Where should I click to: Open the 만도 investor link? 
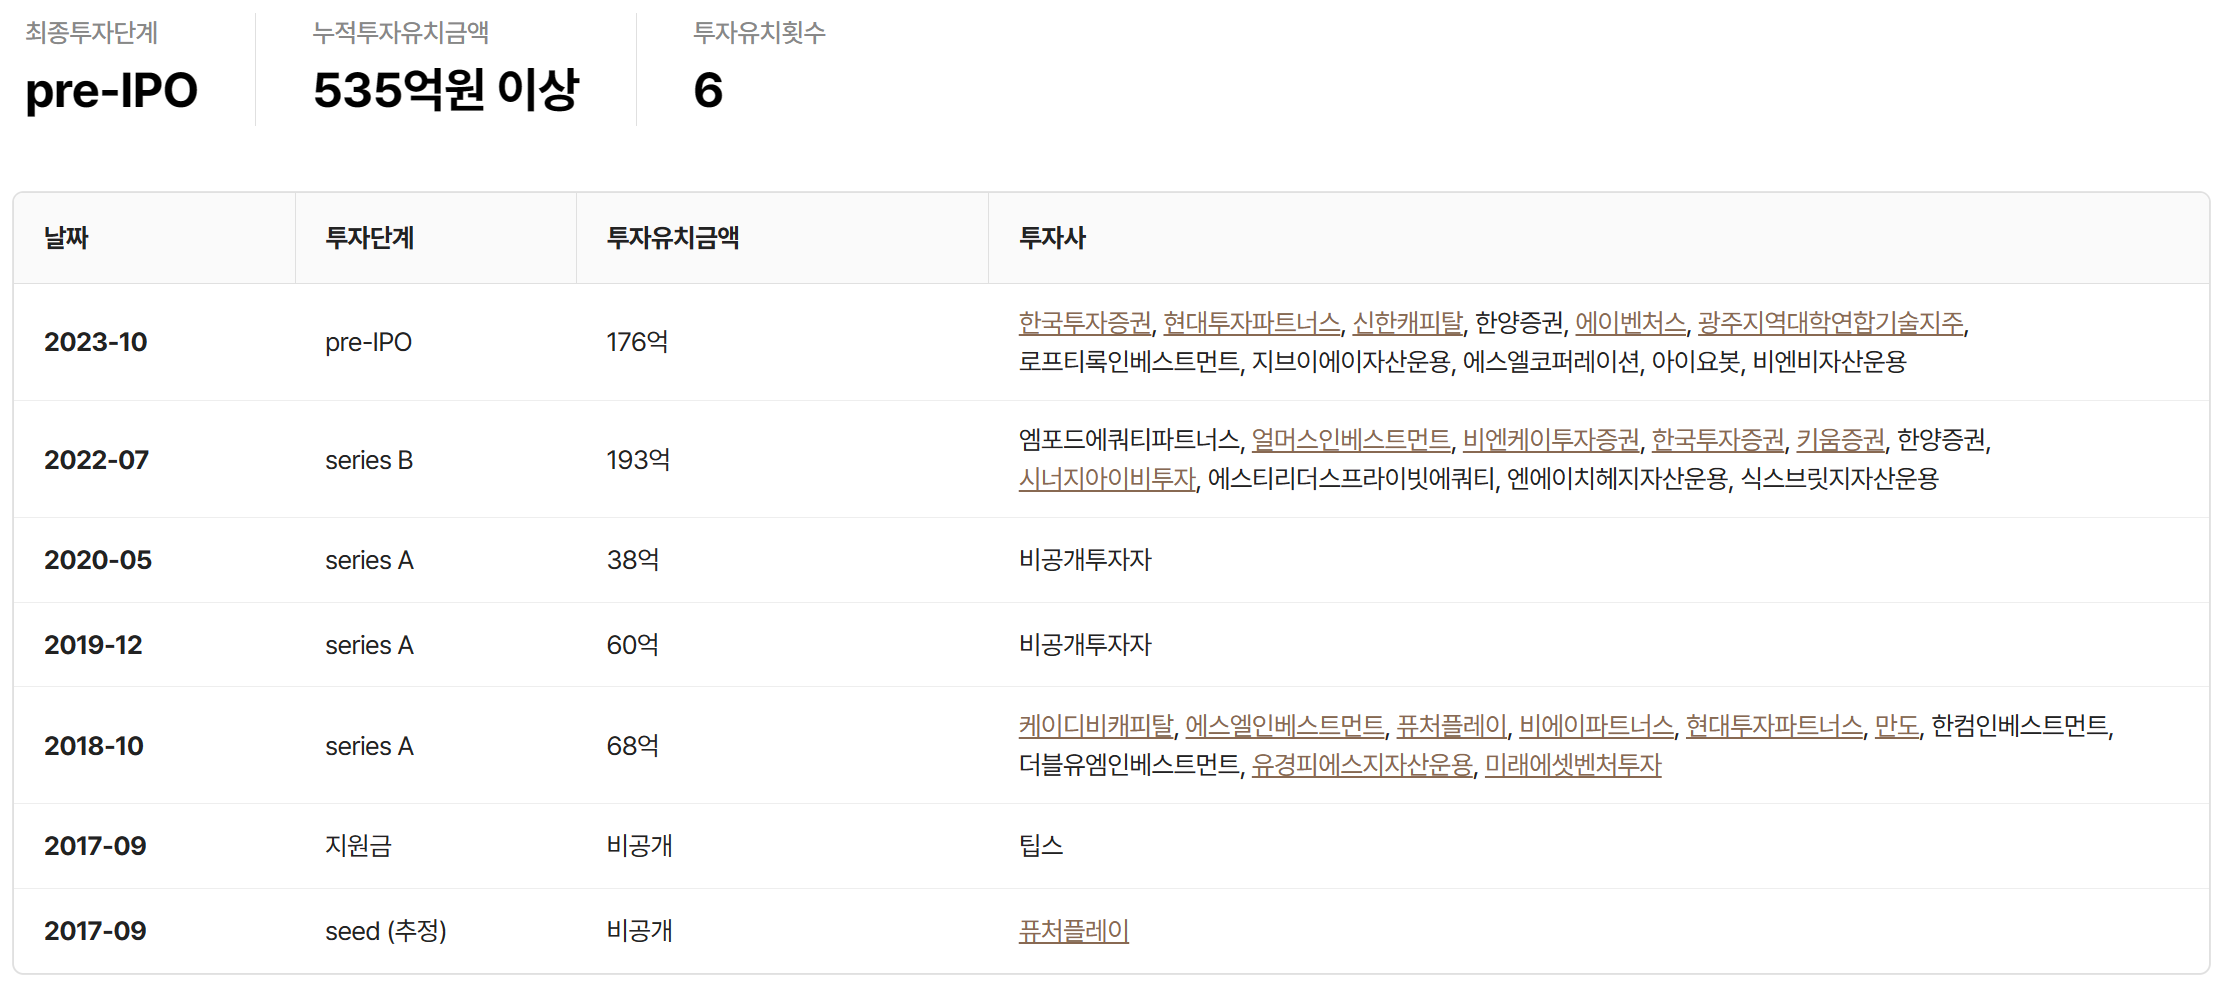coord(1896,726)
